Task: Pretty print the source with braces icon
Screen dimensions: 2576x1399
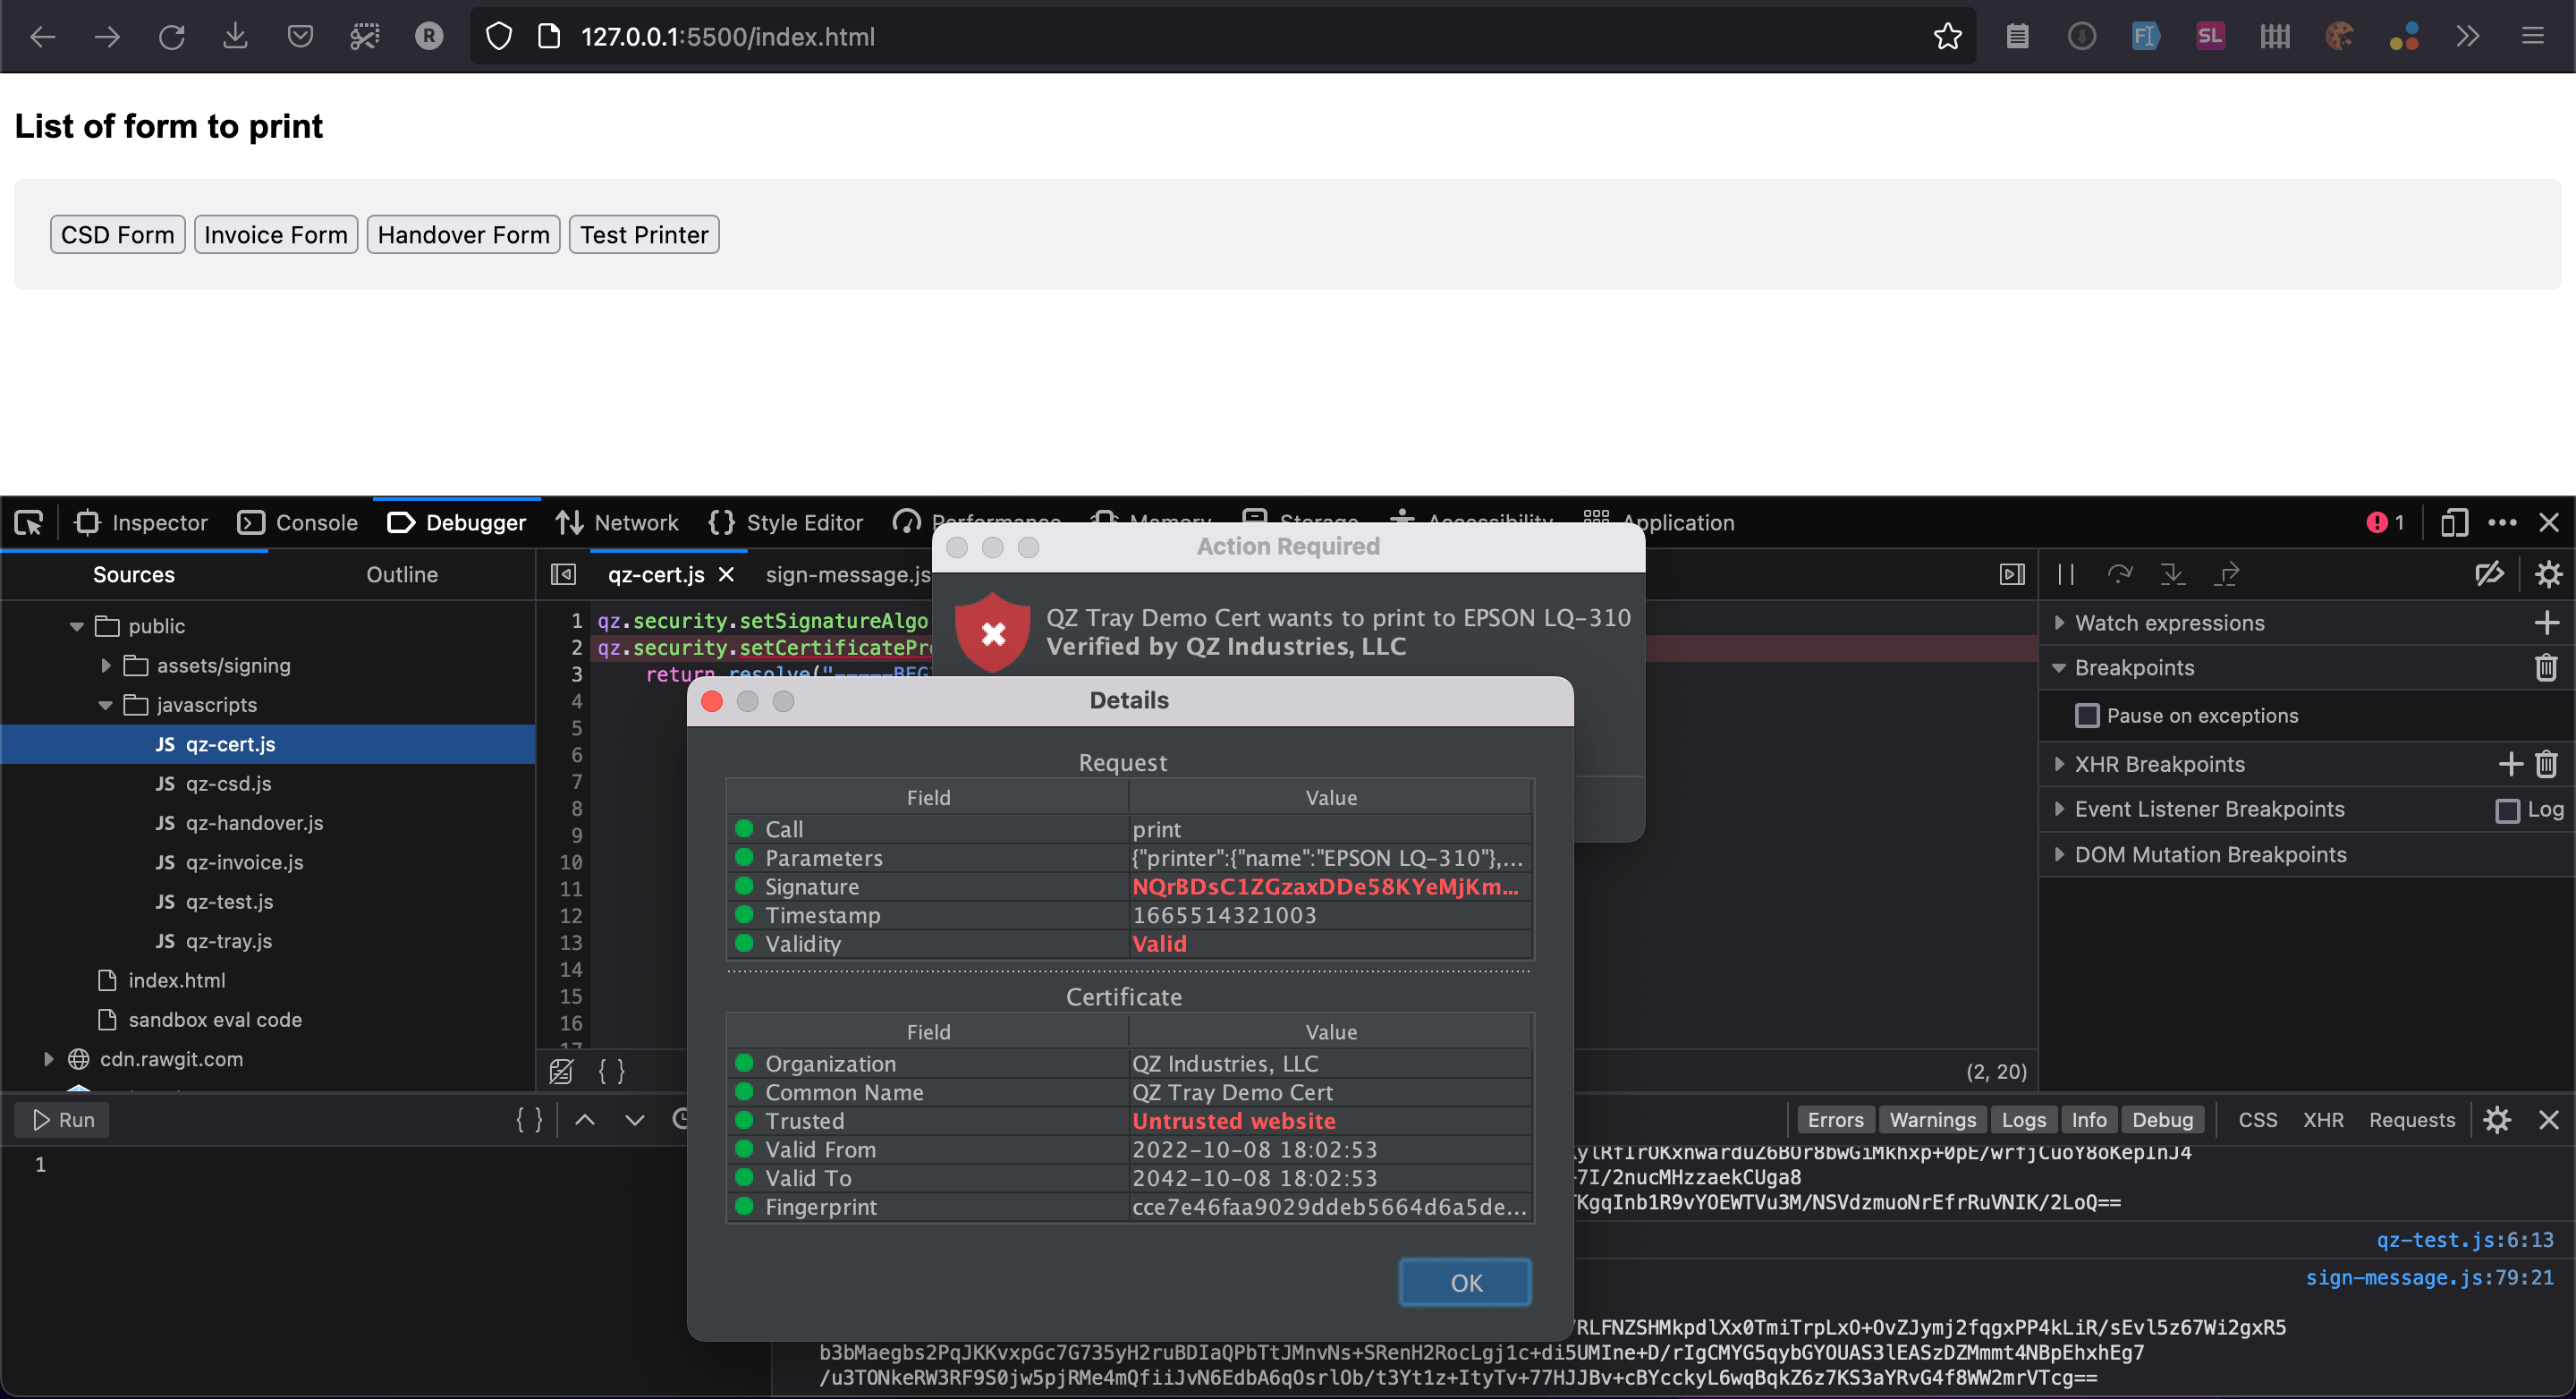Action: [x=612, y=1071]
